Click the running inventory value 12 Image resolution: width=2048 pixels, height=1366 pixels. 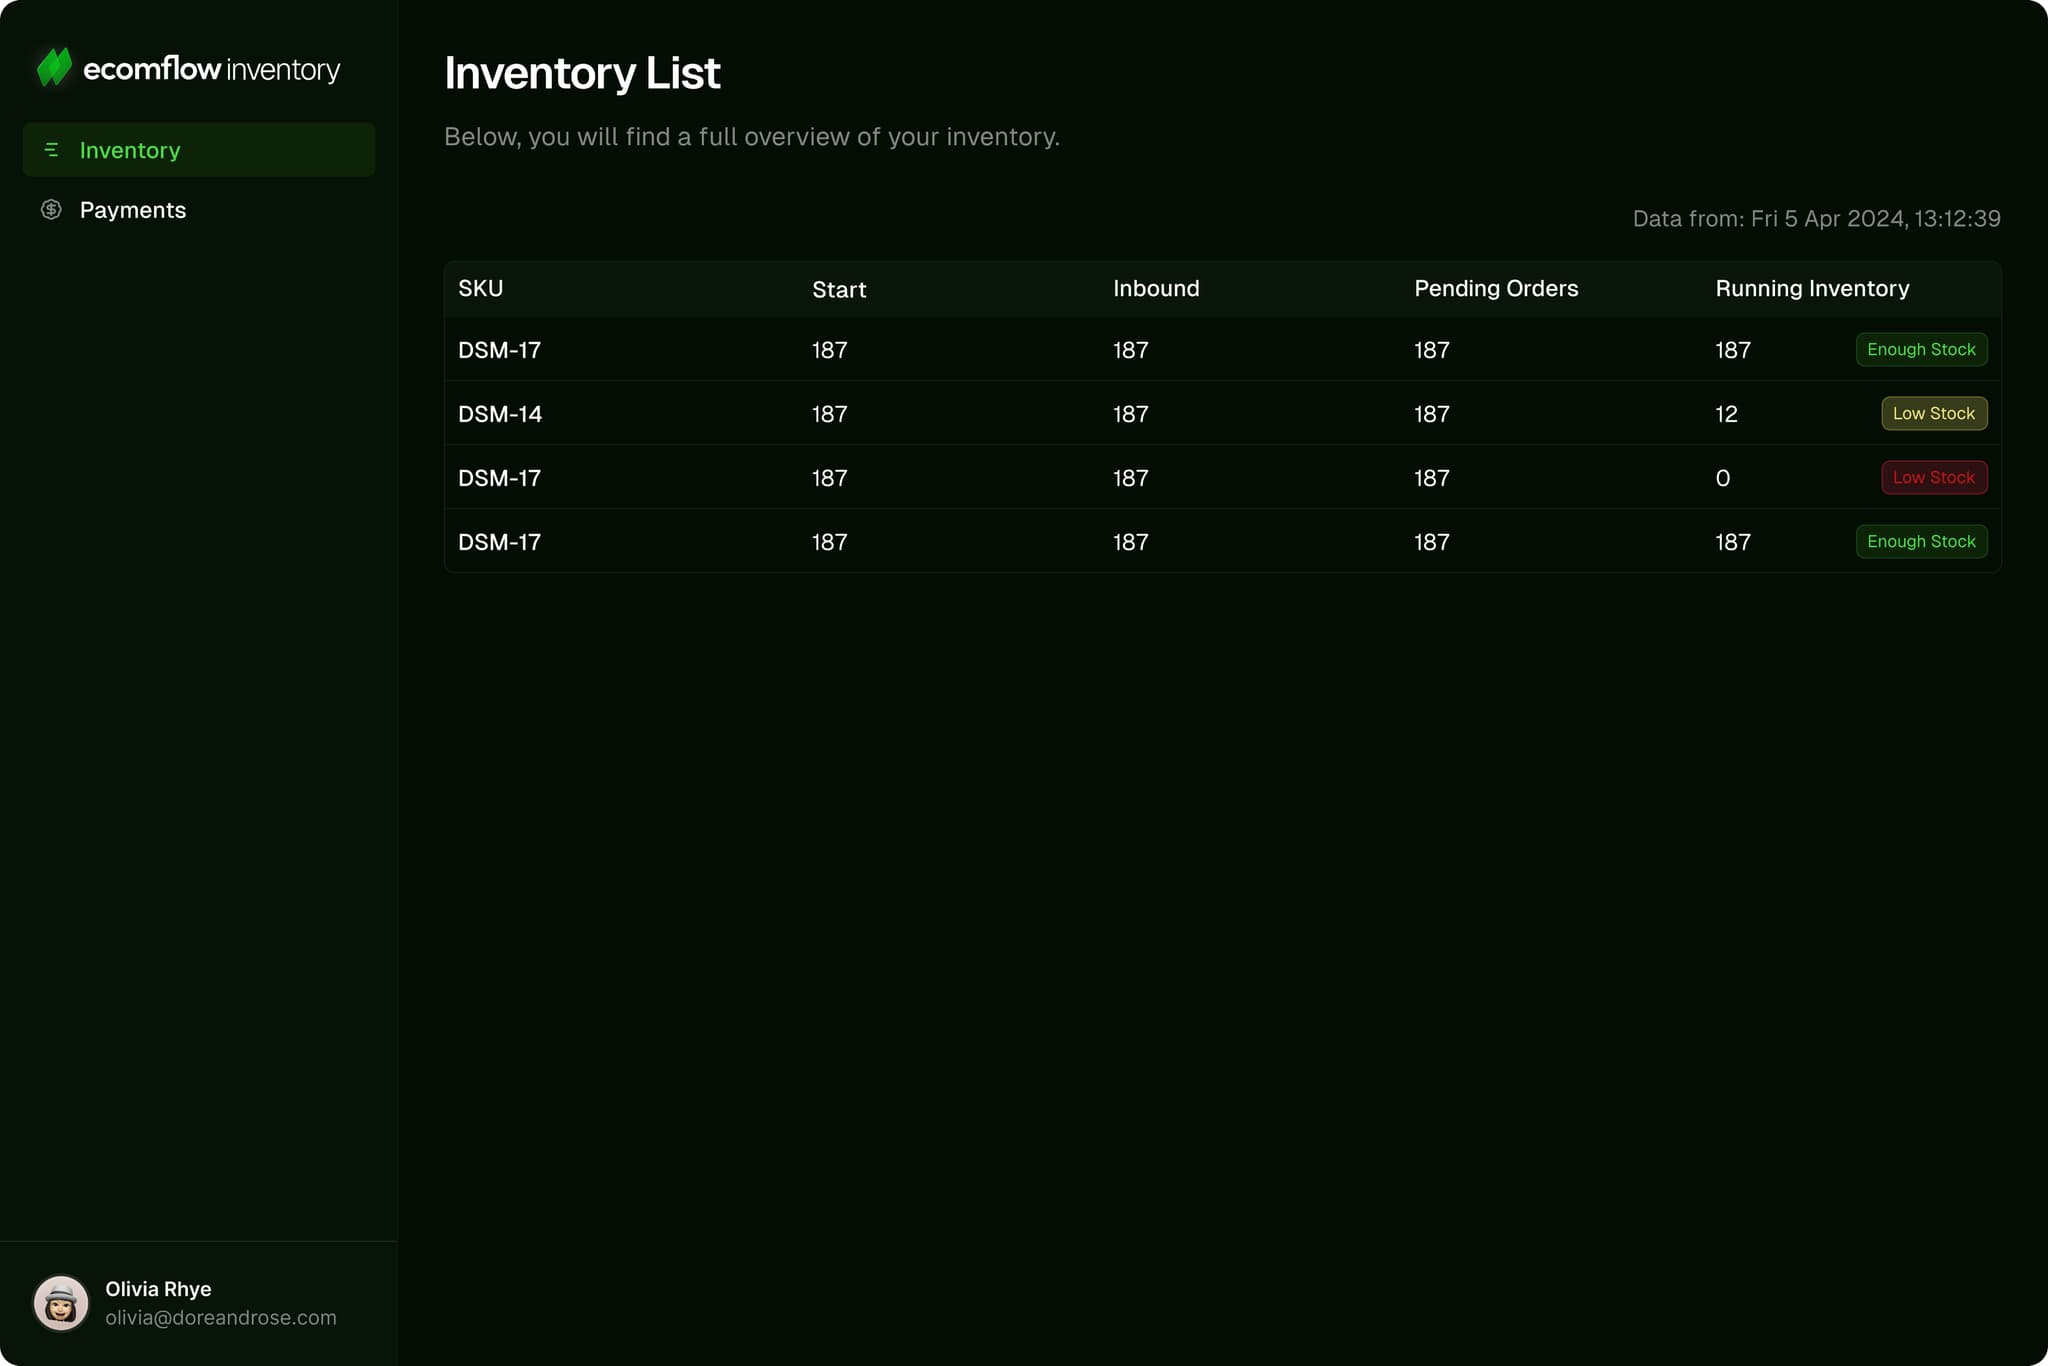tap(1726, 414)
